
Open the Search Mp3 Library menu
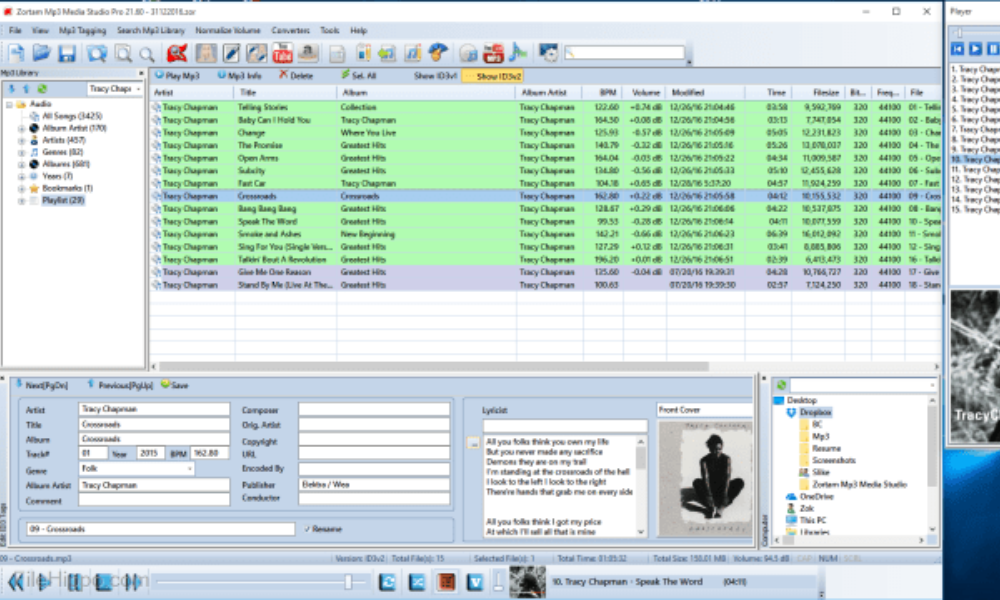151,30
